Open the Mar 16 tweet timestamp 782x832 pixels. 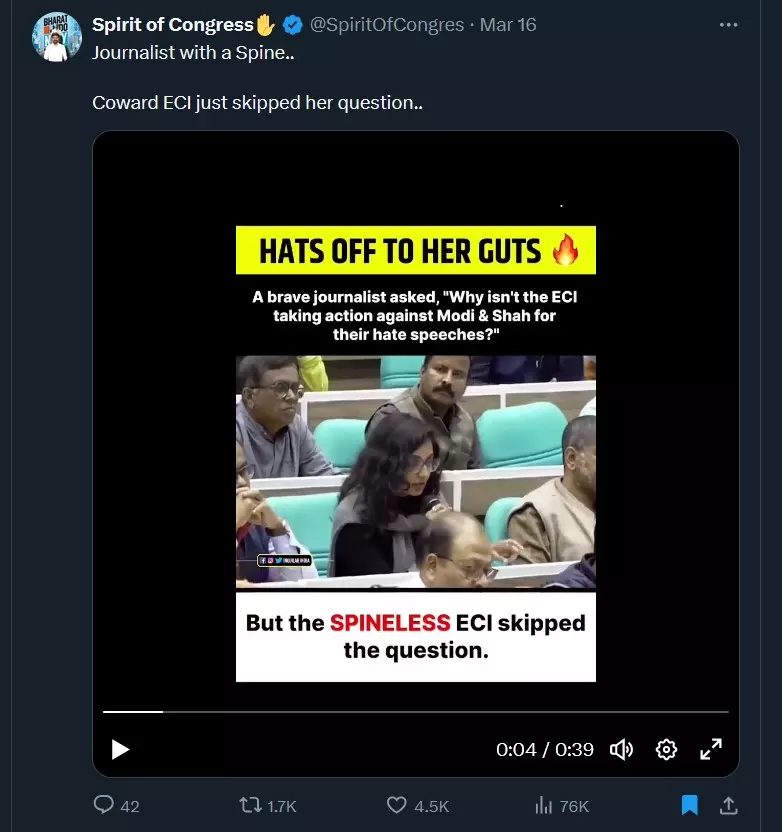(x=508, y=25)
